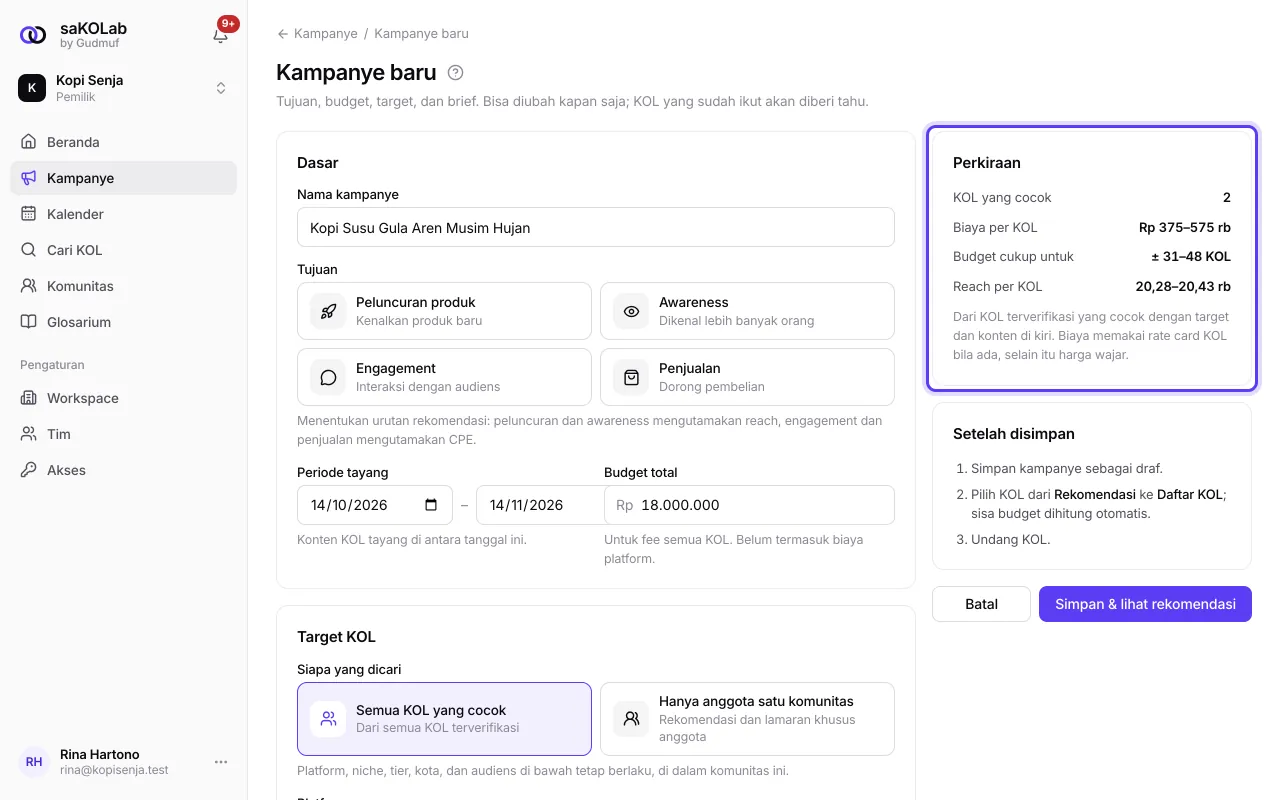
Task: Open the calendar picker for start date
Action: 432,505
